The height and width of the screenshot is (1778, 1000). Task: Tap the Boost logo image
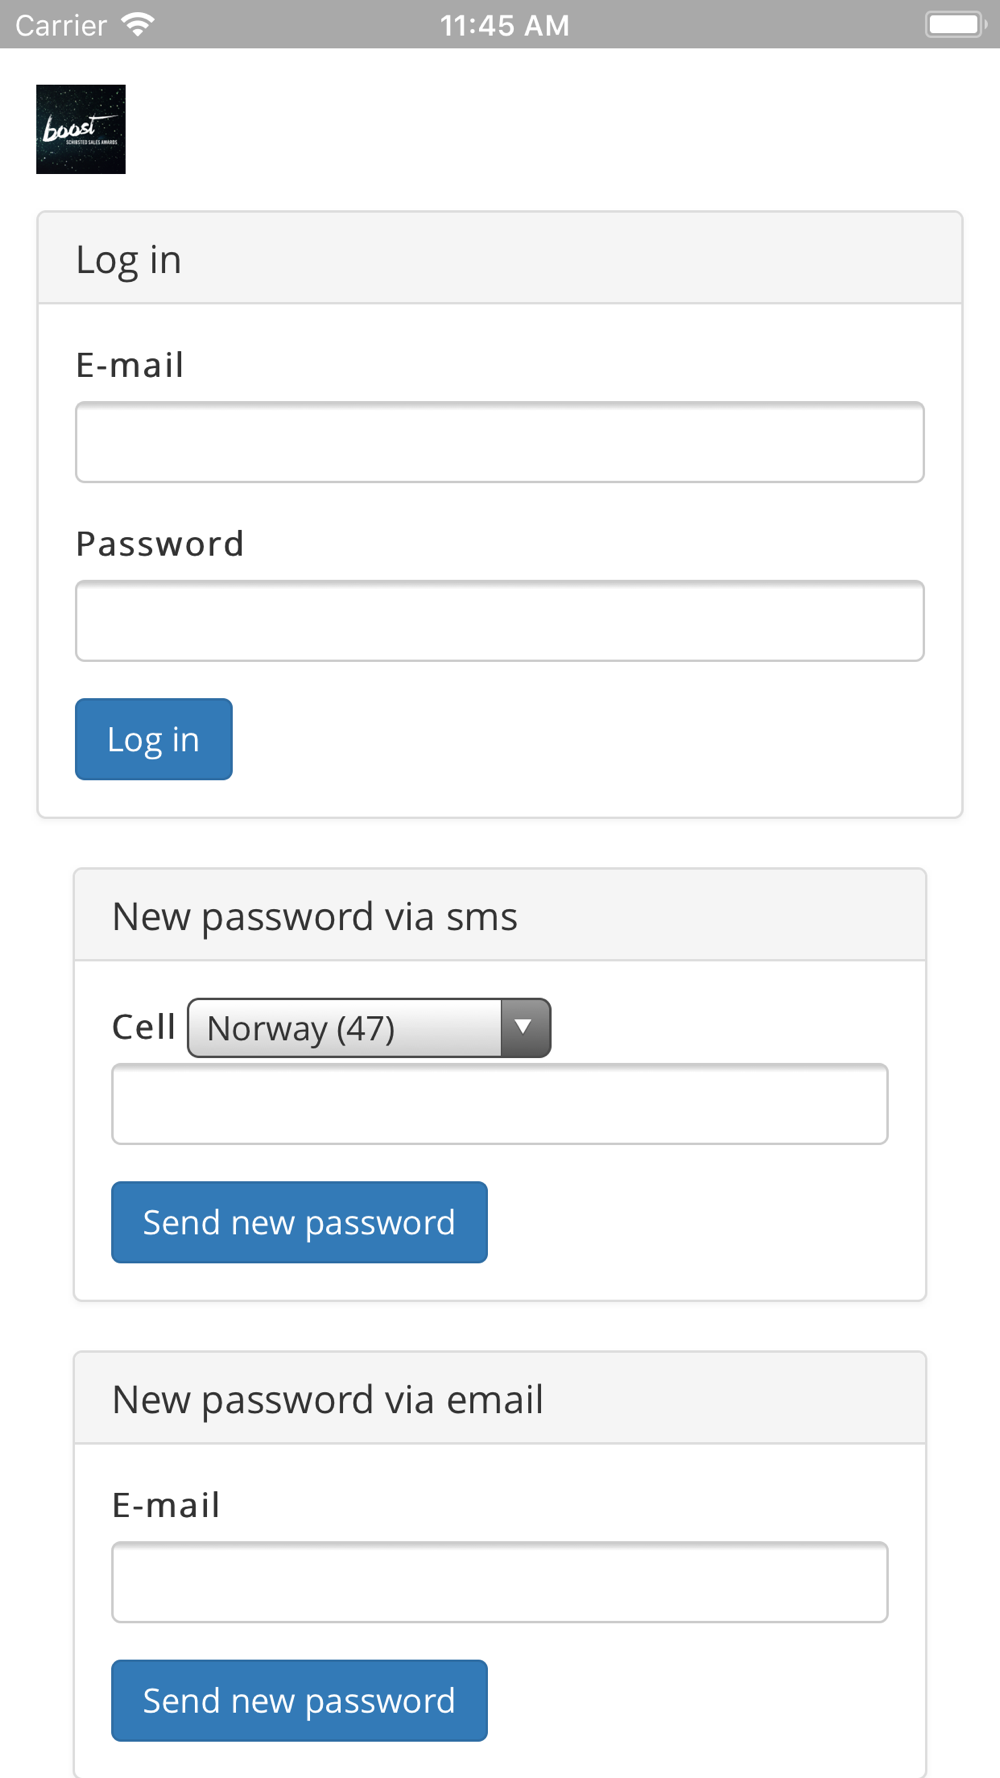click(x=81, y=129)
